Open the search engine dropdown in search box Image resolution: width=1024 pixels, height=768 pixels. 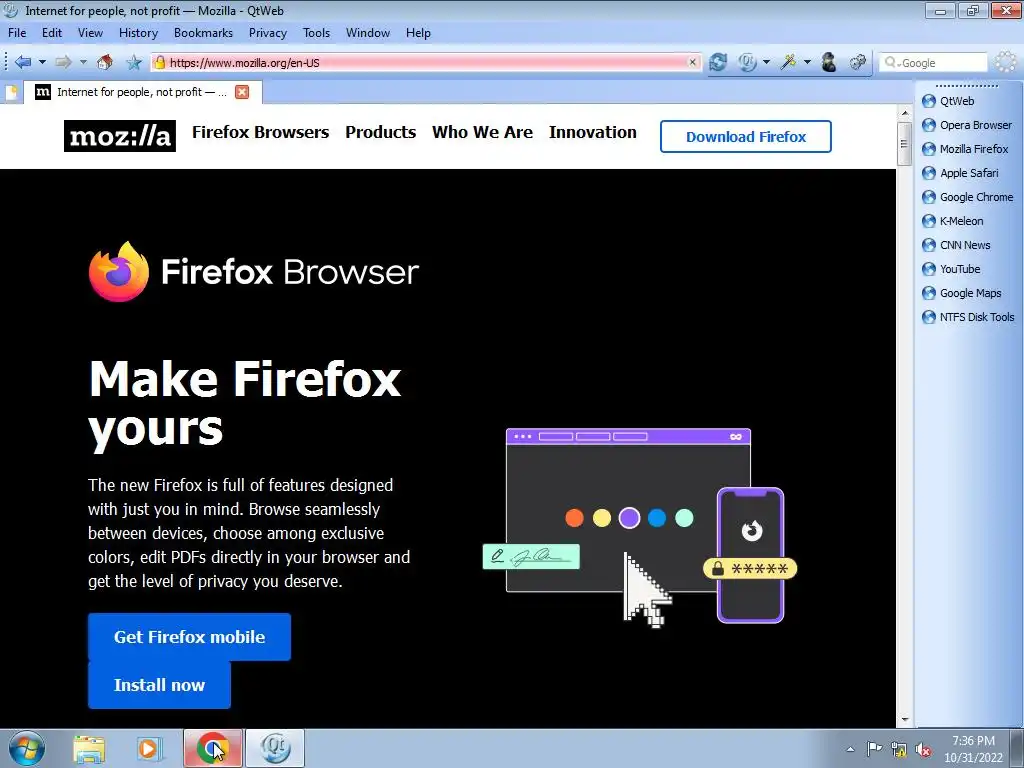pos(892,63)
